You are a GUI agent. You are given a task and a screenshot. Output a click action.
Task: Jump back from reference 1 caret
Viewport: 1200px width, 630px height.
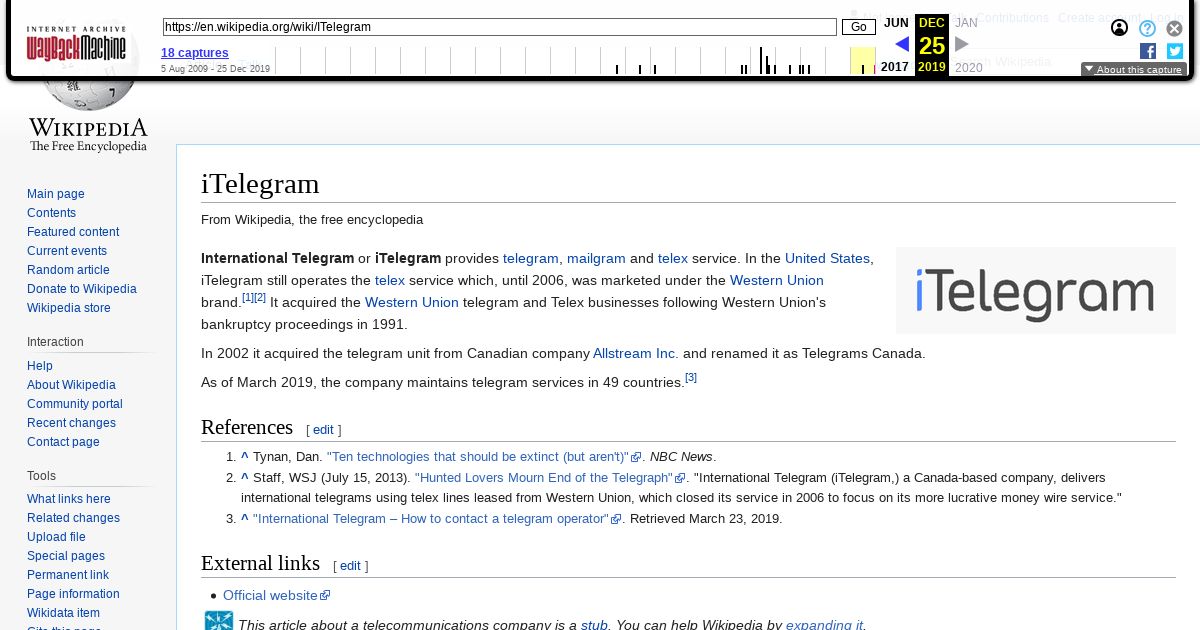pyautogui.click(x=245, y=457)
